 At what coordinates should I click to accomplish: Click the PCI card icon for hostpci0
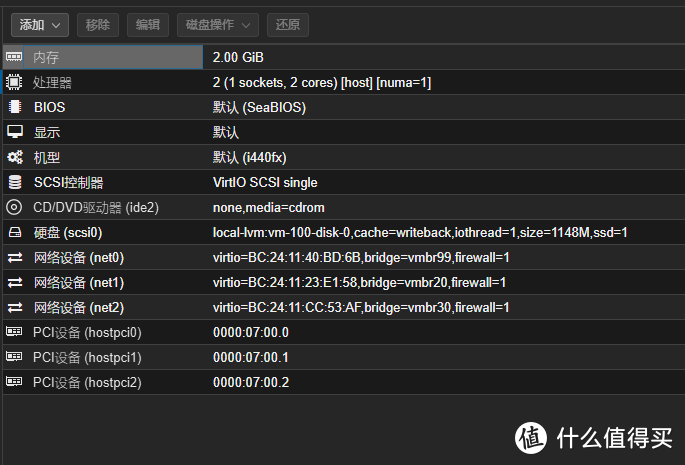(14, 332)
